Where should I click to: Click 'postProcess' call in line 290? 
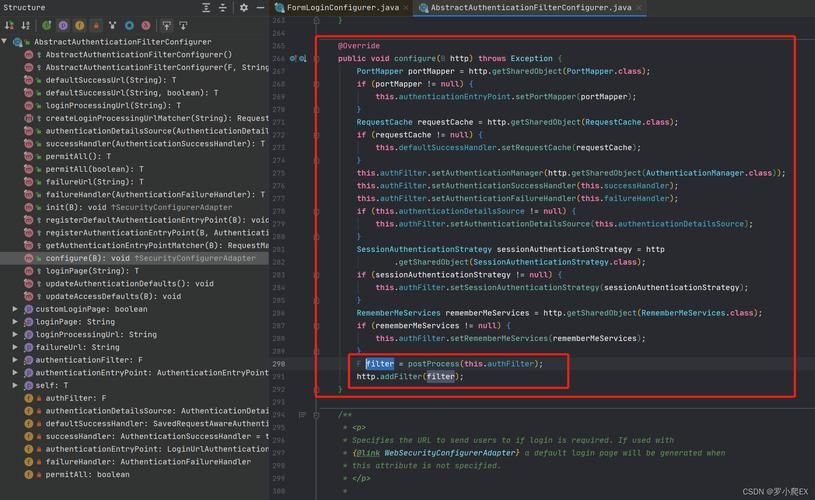click(x=433, y=364)
